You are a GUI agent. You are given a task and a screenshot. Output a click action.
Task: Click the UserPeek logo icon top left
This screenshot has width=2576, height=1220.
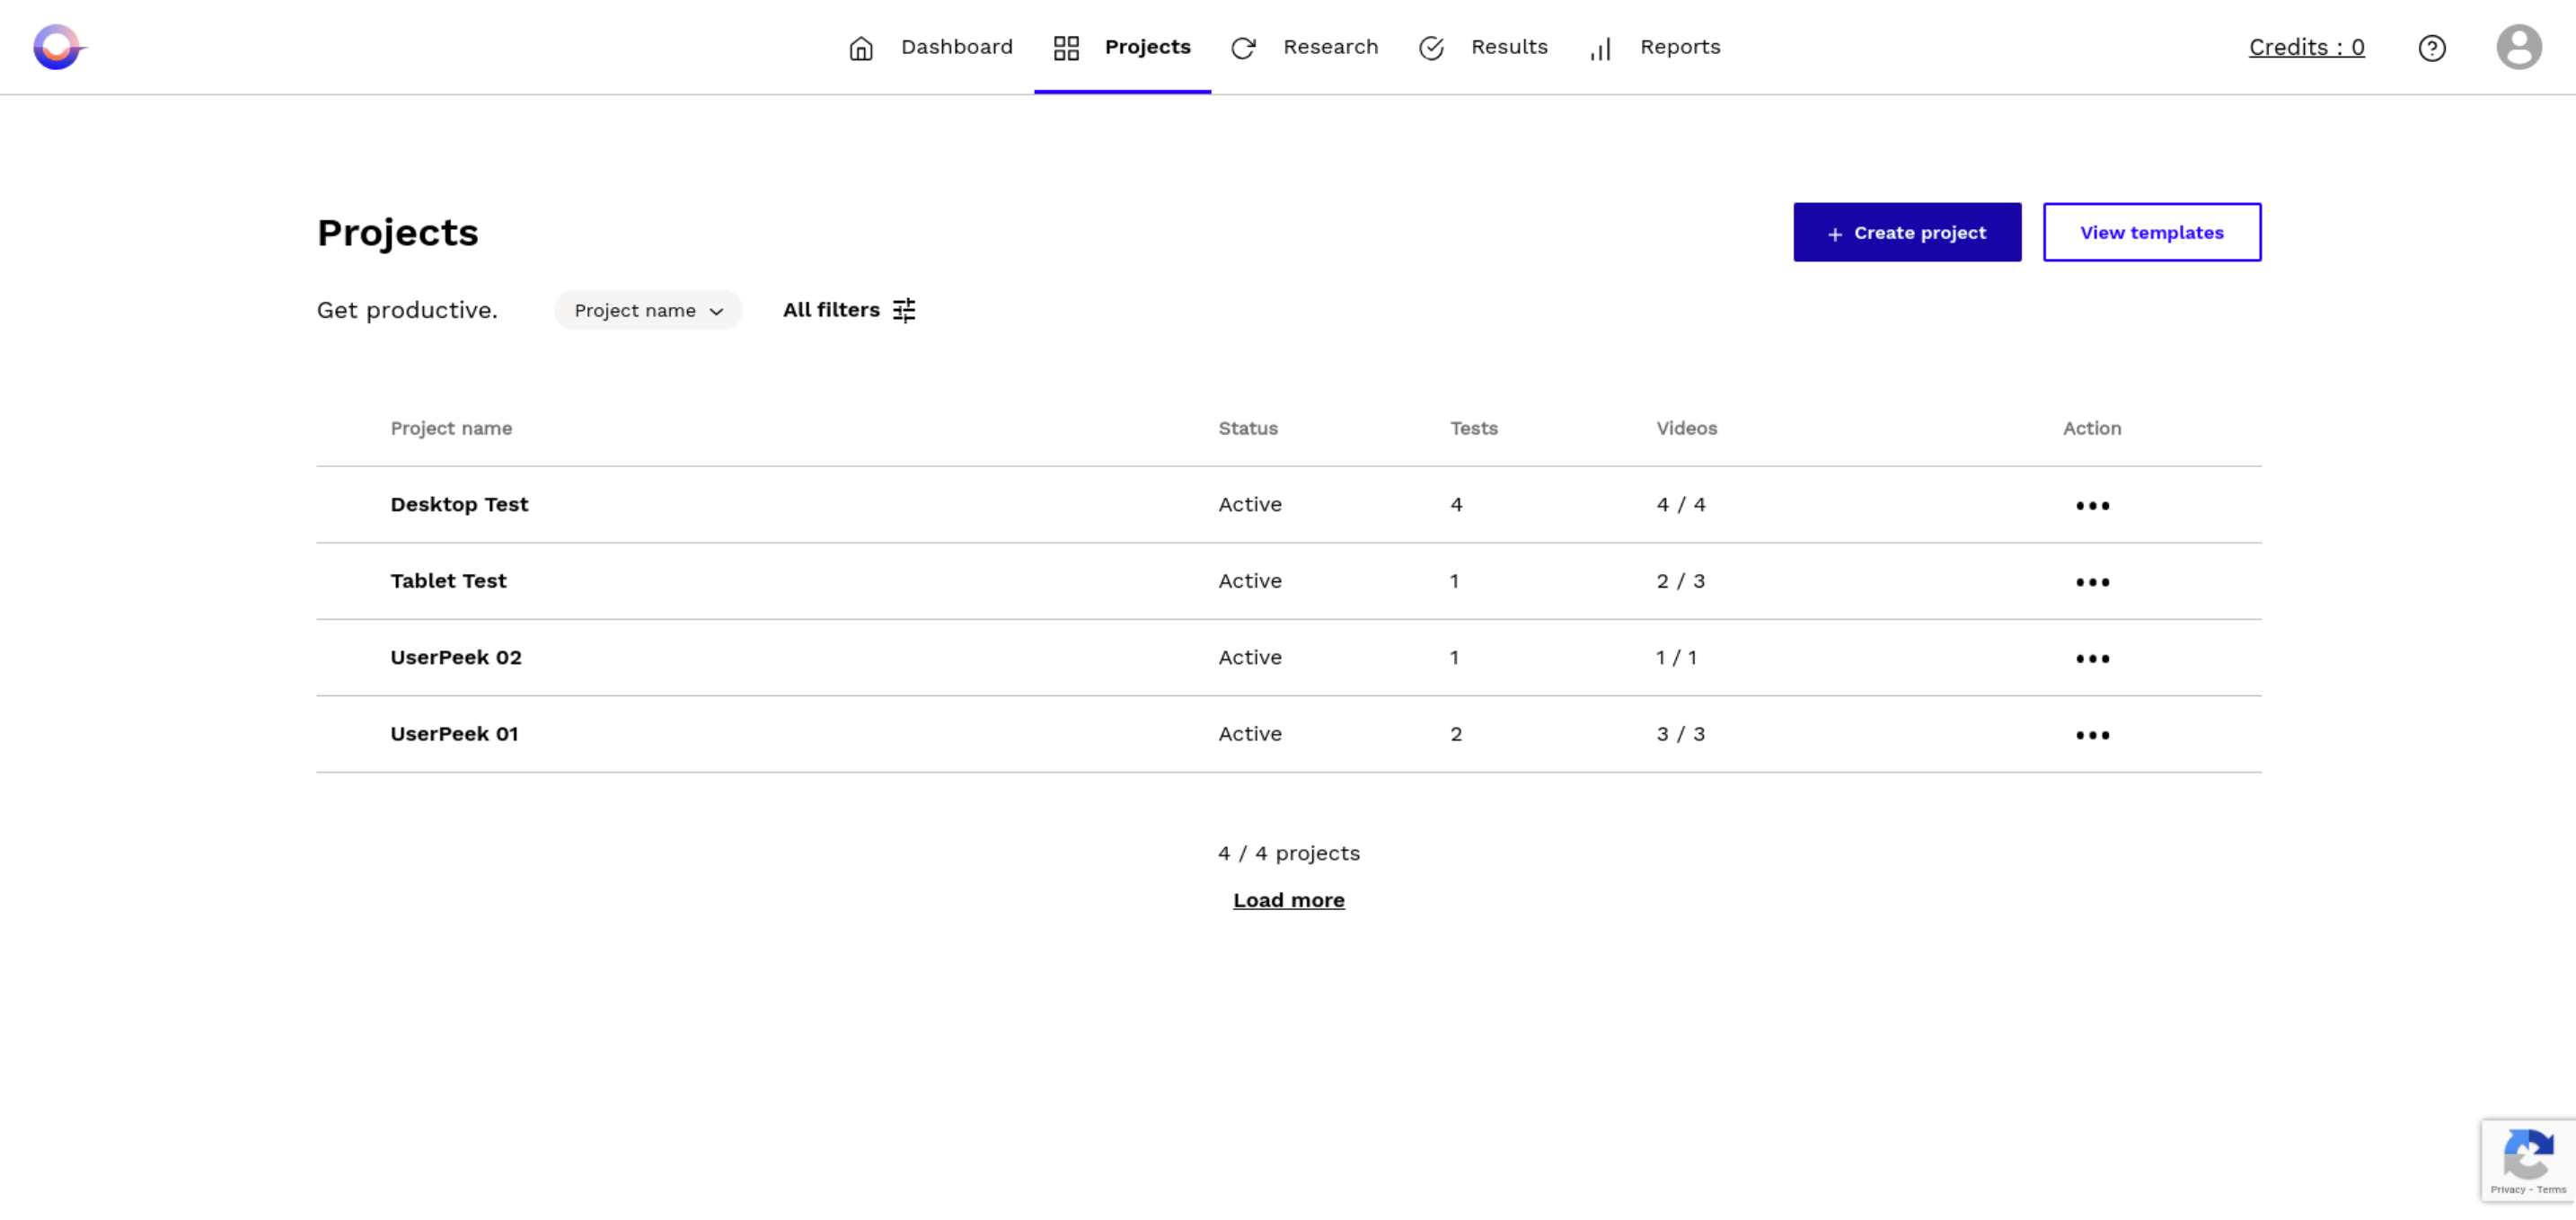click(59, 46)
